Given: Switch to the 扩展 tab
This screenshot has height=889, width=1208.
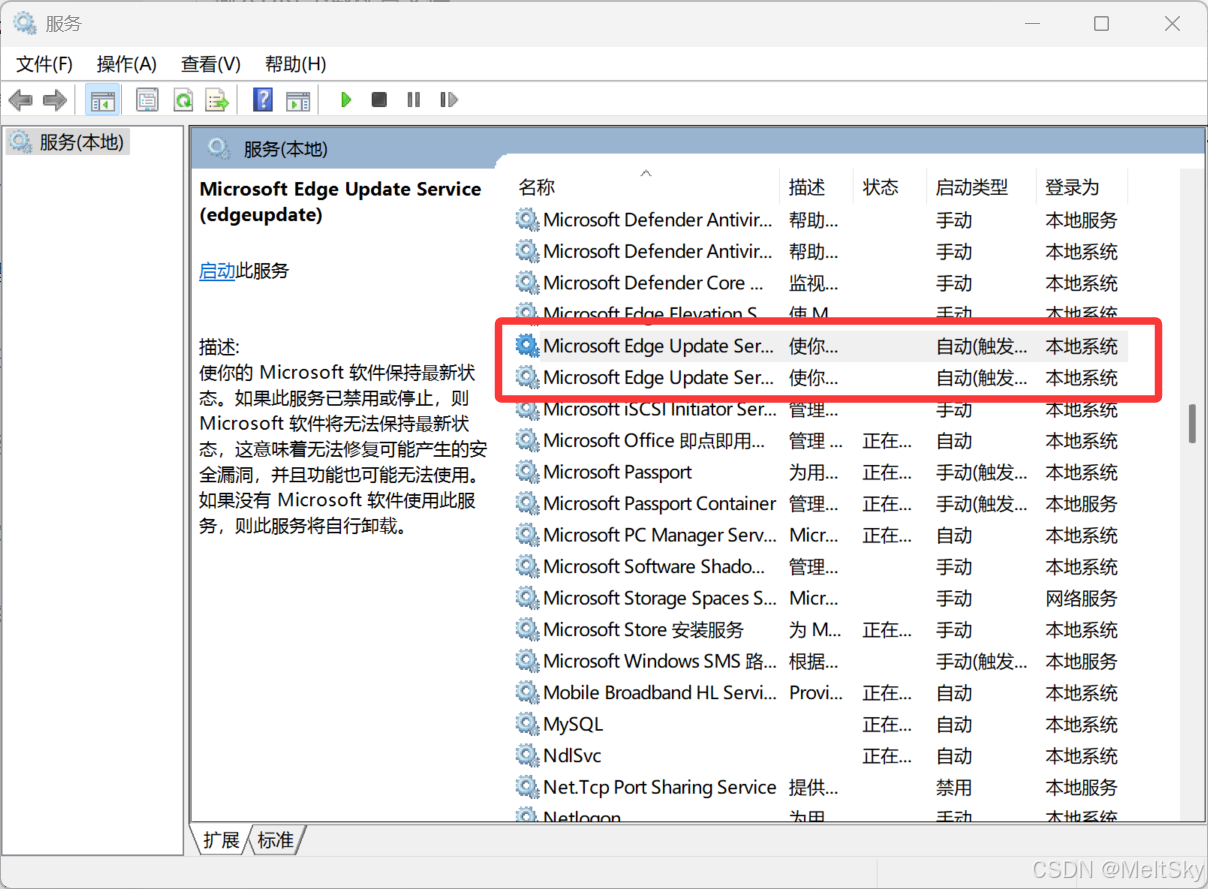Looking at the screenshot, I should pyautogui.click(x=221, y=840).
